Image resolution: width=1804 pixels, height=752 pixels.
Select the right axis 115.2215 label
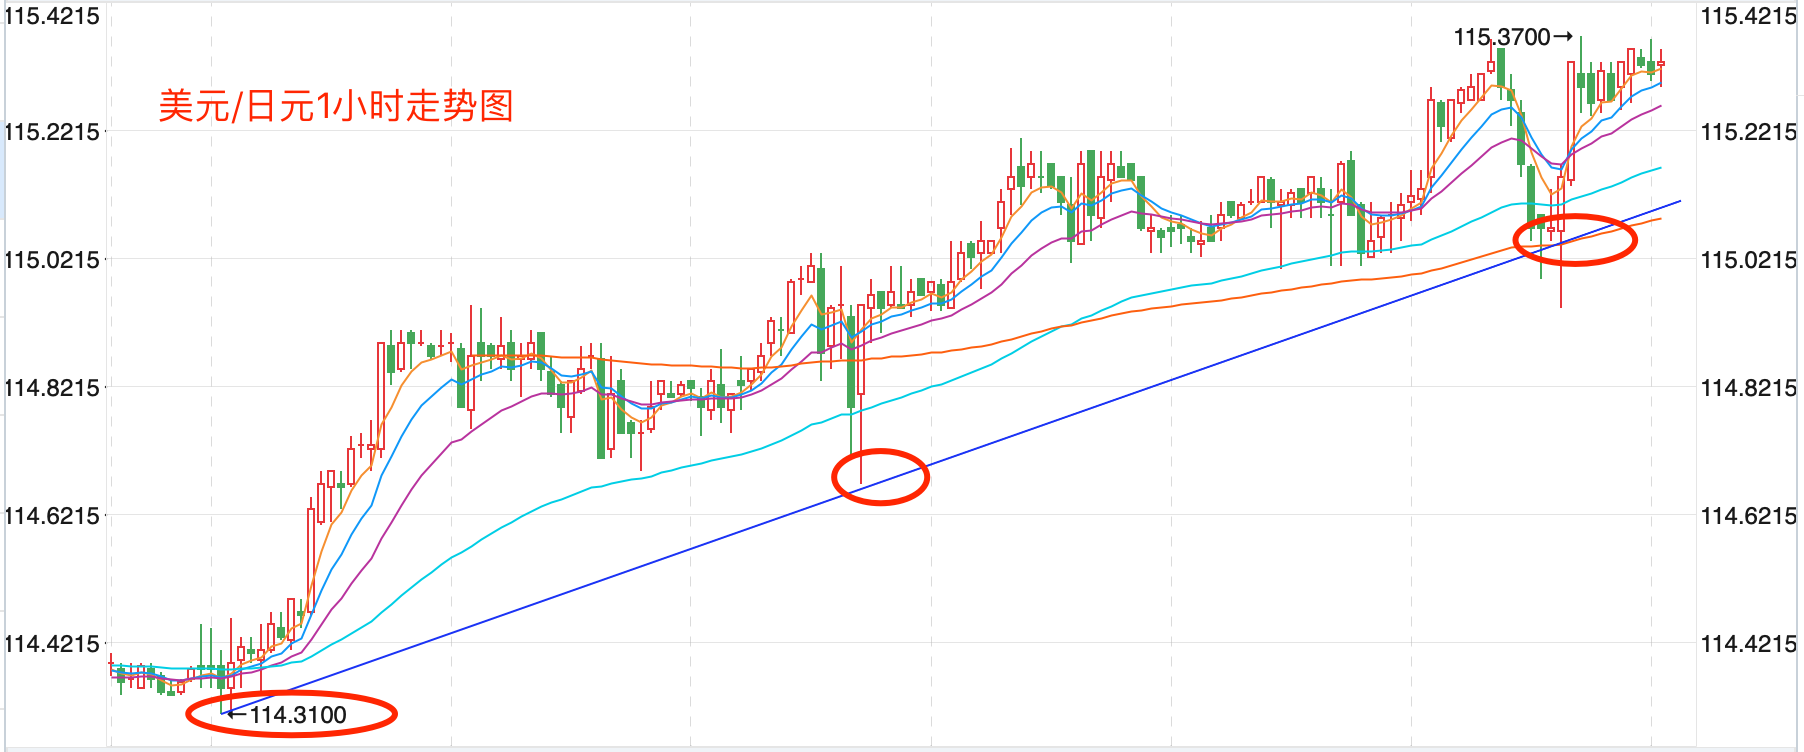point(1749,132)
